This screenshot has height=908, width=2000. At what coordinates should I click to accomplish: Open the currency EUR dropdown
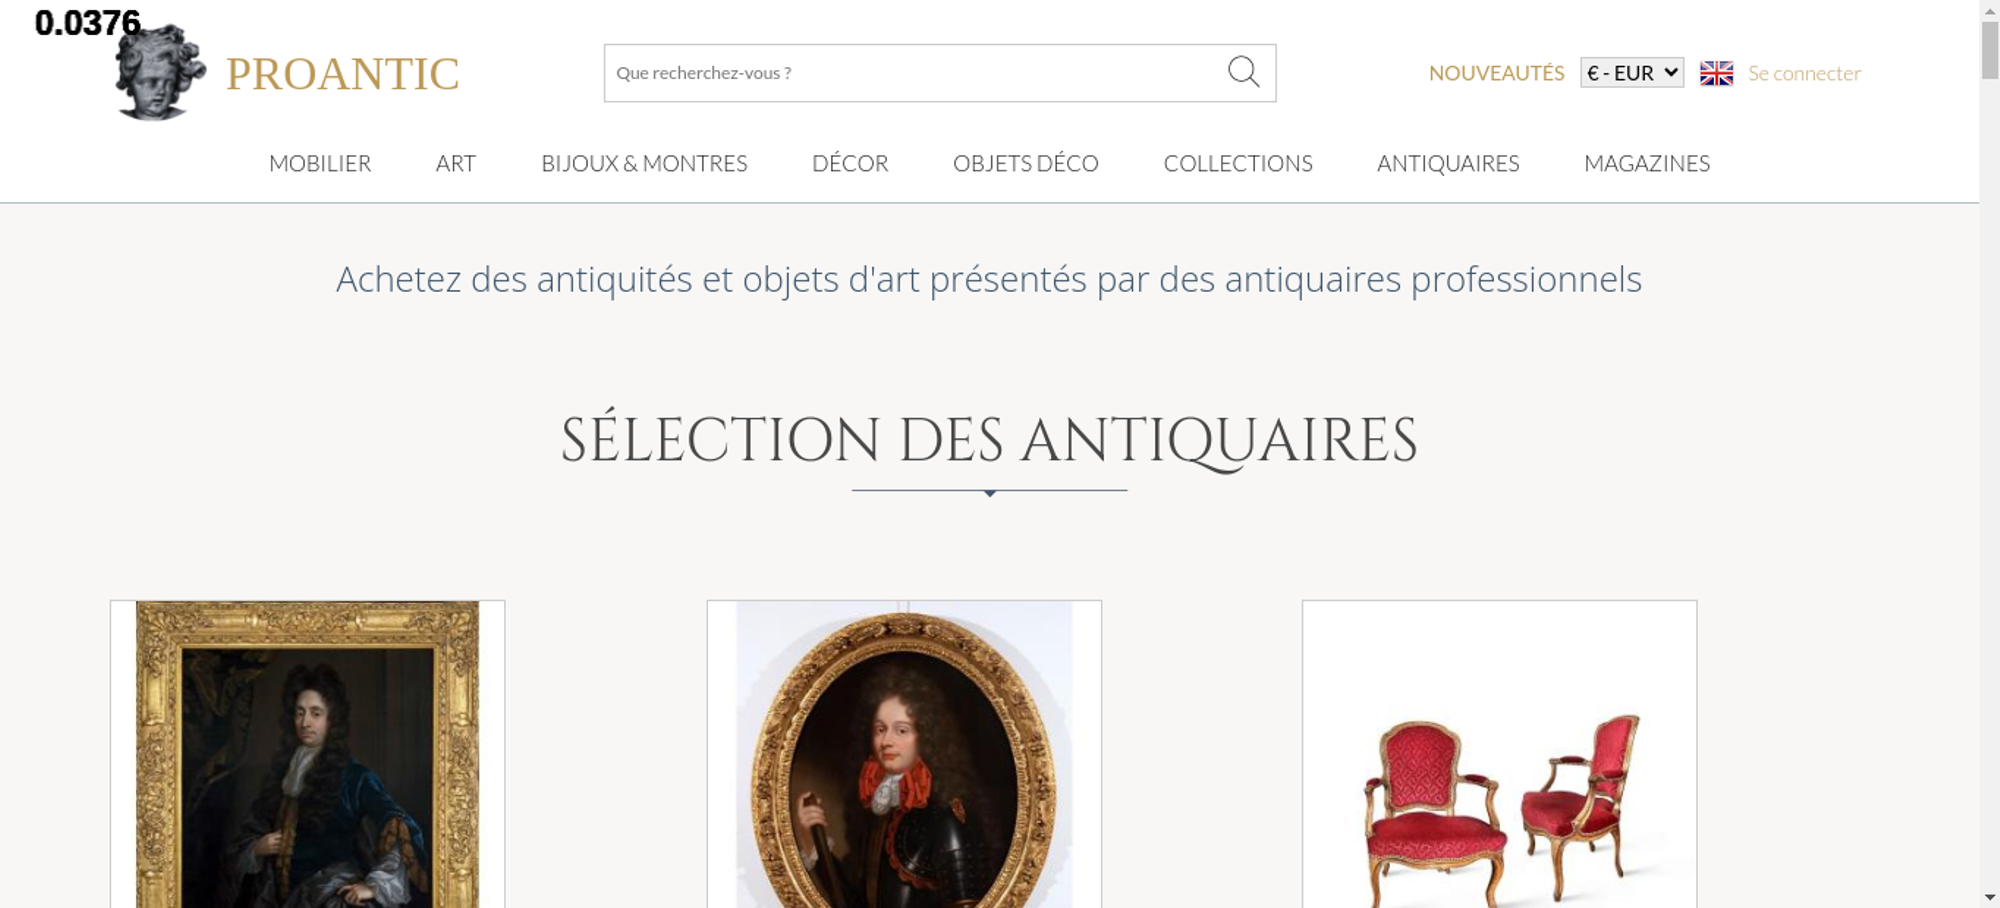coord(1632,73)
